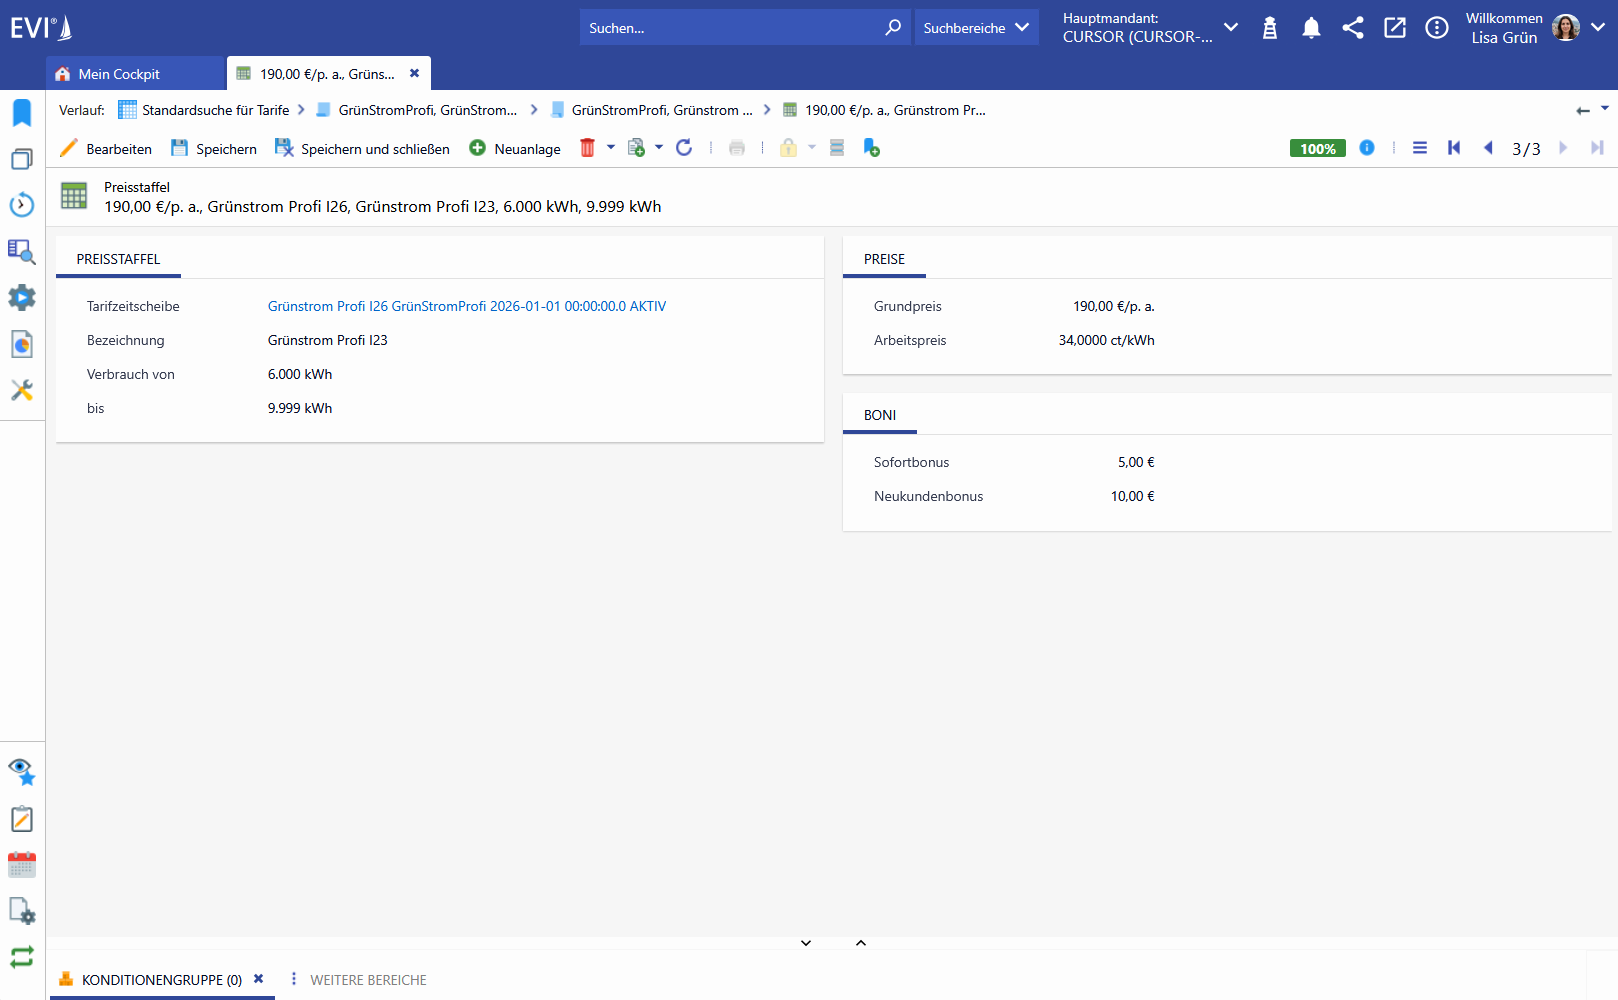
Task: Click the 100% completeness indicator
Action: [1318, 148]
